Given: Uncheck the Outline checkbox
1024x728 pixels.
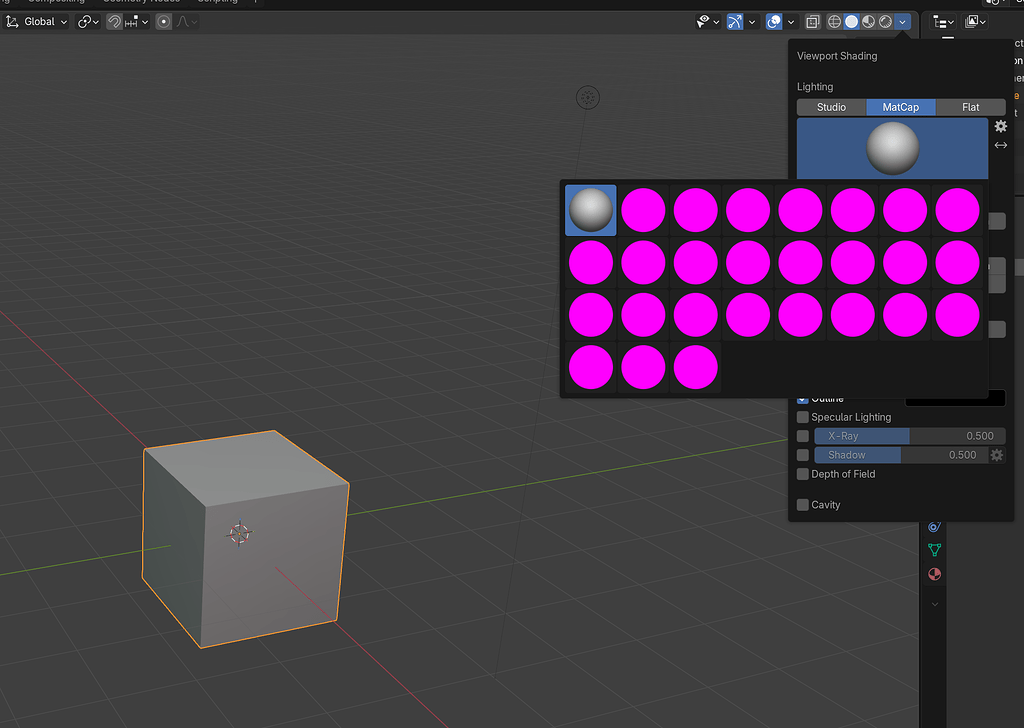Looking at the screenshot, I should pyautogui.click(x=803, y=398).
